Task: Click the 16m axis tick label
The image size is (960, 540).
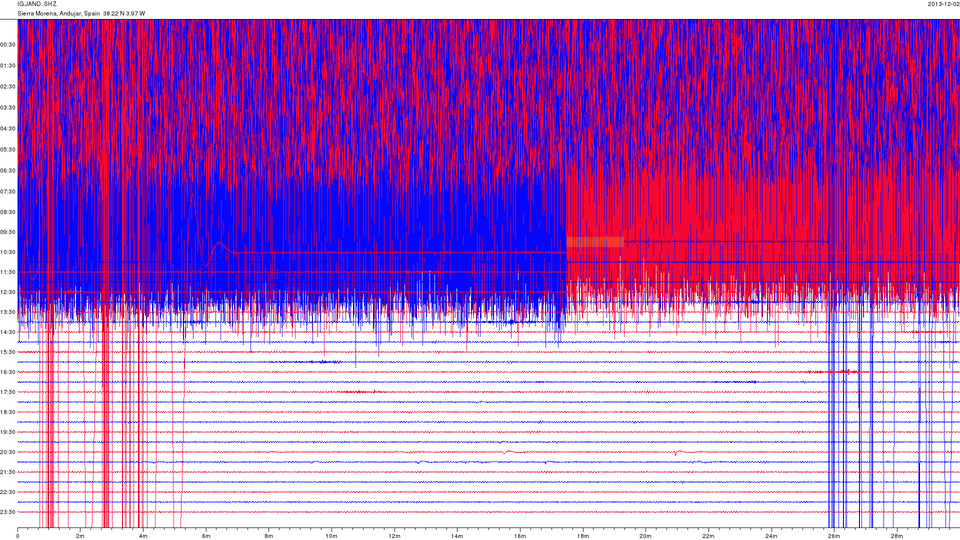Action: [x=520, y=536]
